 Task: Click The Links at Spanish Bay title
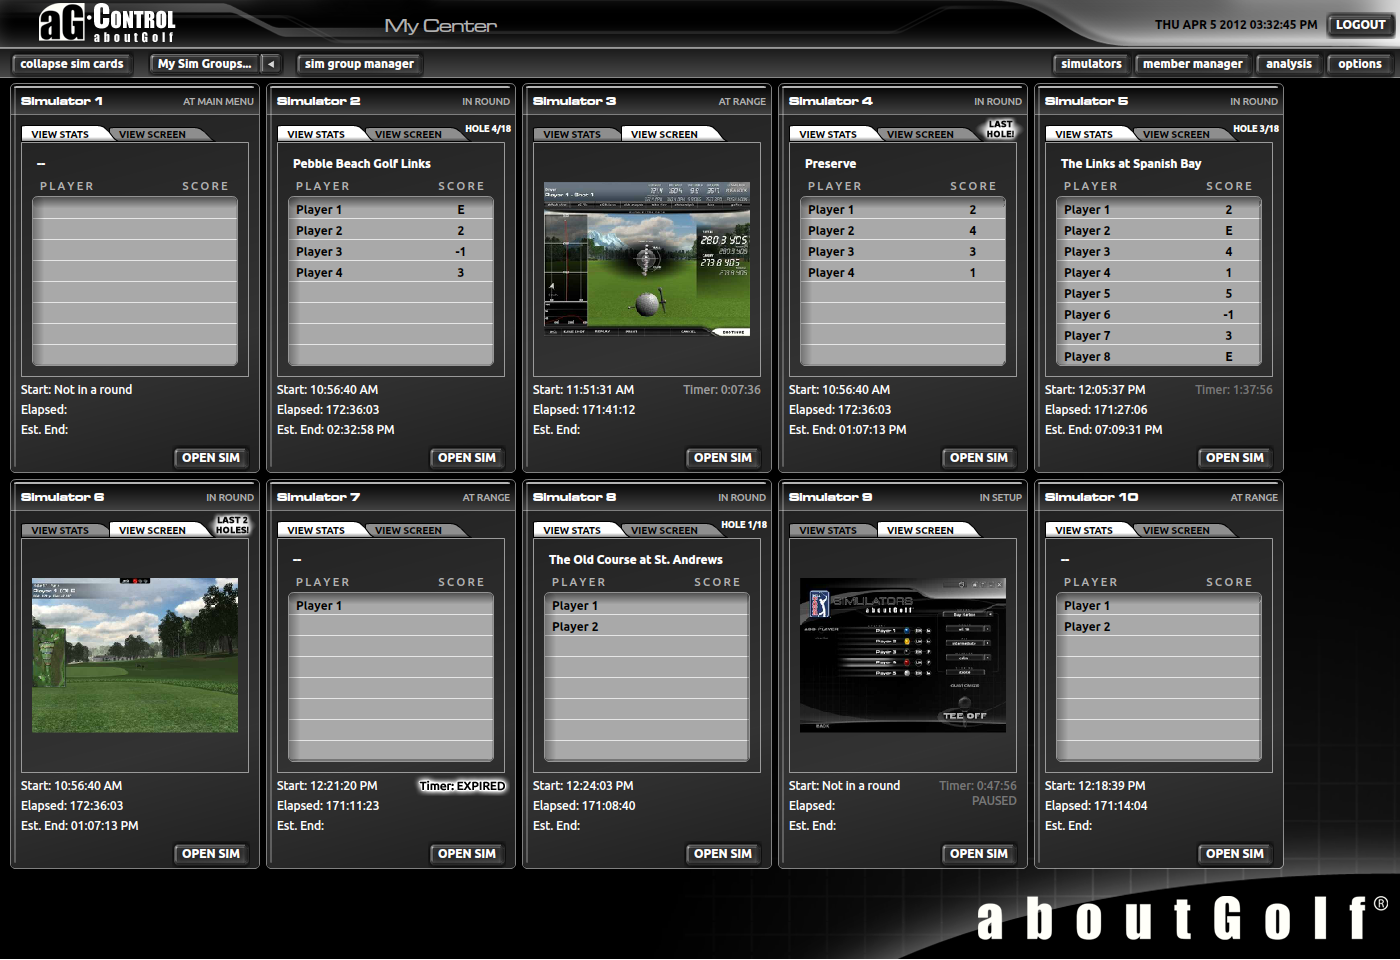[1131, 164]
